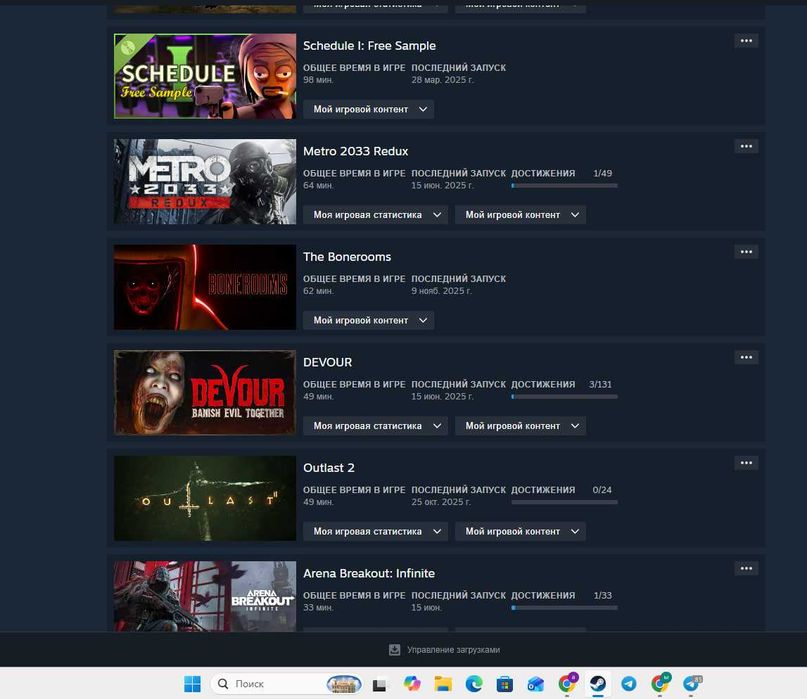Click the '28 мар. 2025 г.' last launch date
Viewport: 807px width, 699px height.
(x=442, y=80)
